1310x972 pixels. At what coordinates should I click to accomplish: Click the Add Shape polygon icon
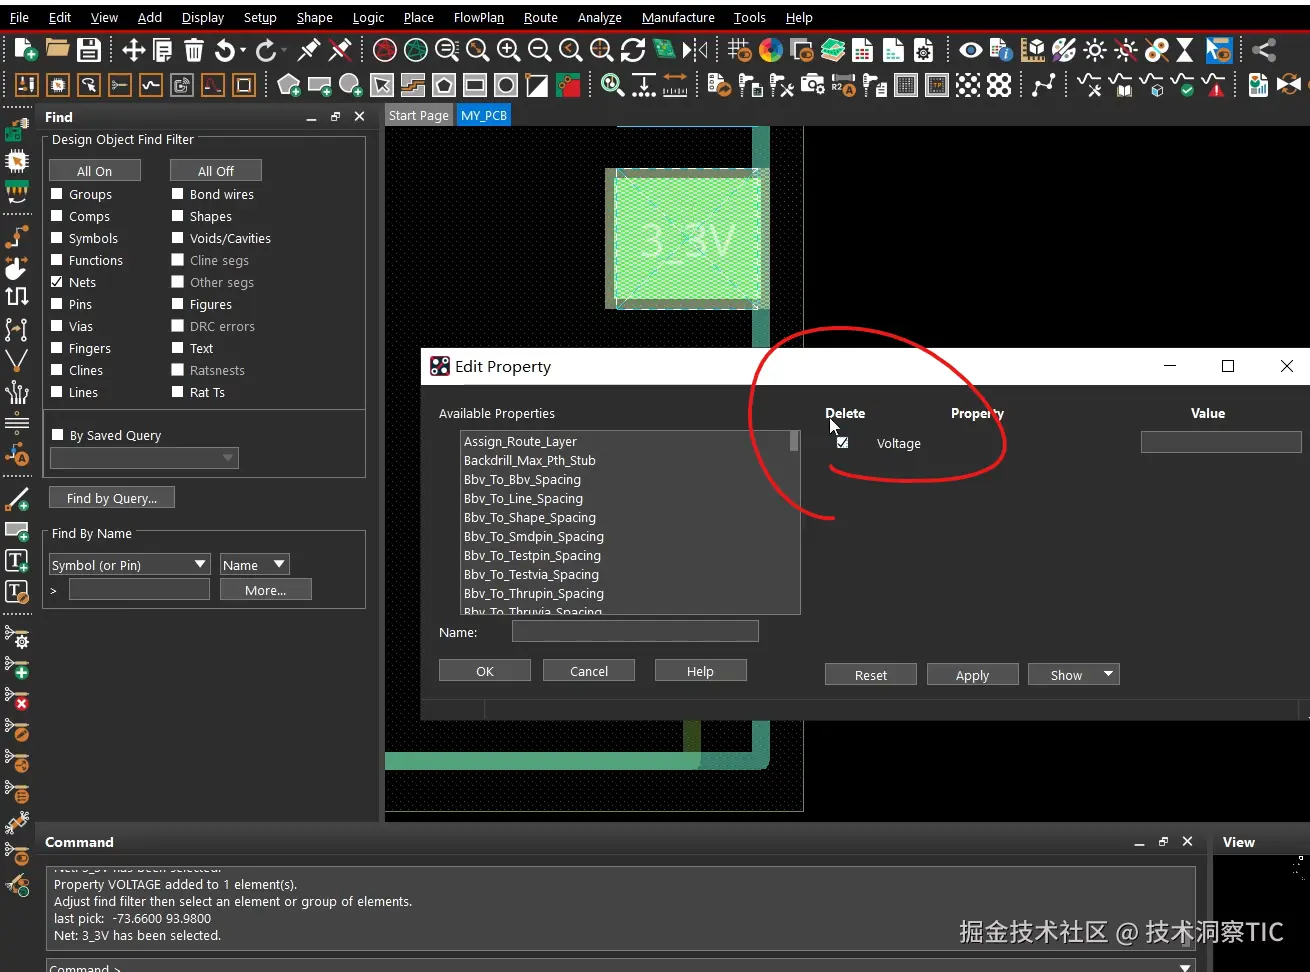[289, 86]
